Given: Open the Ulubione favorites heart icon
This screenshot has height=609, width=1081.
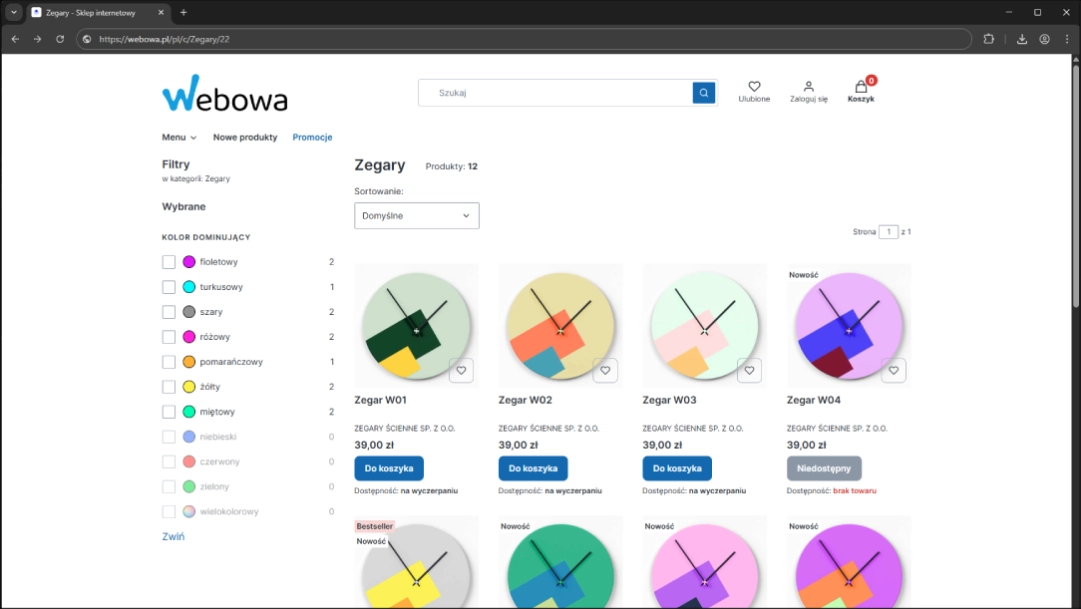Looking at the screenshot, I should pyautogui.click(x=754, y=87).
